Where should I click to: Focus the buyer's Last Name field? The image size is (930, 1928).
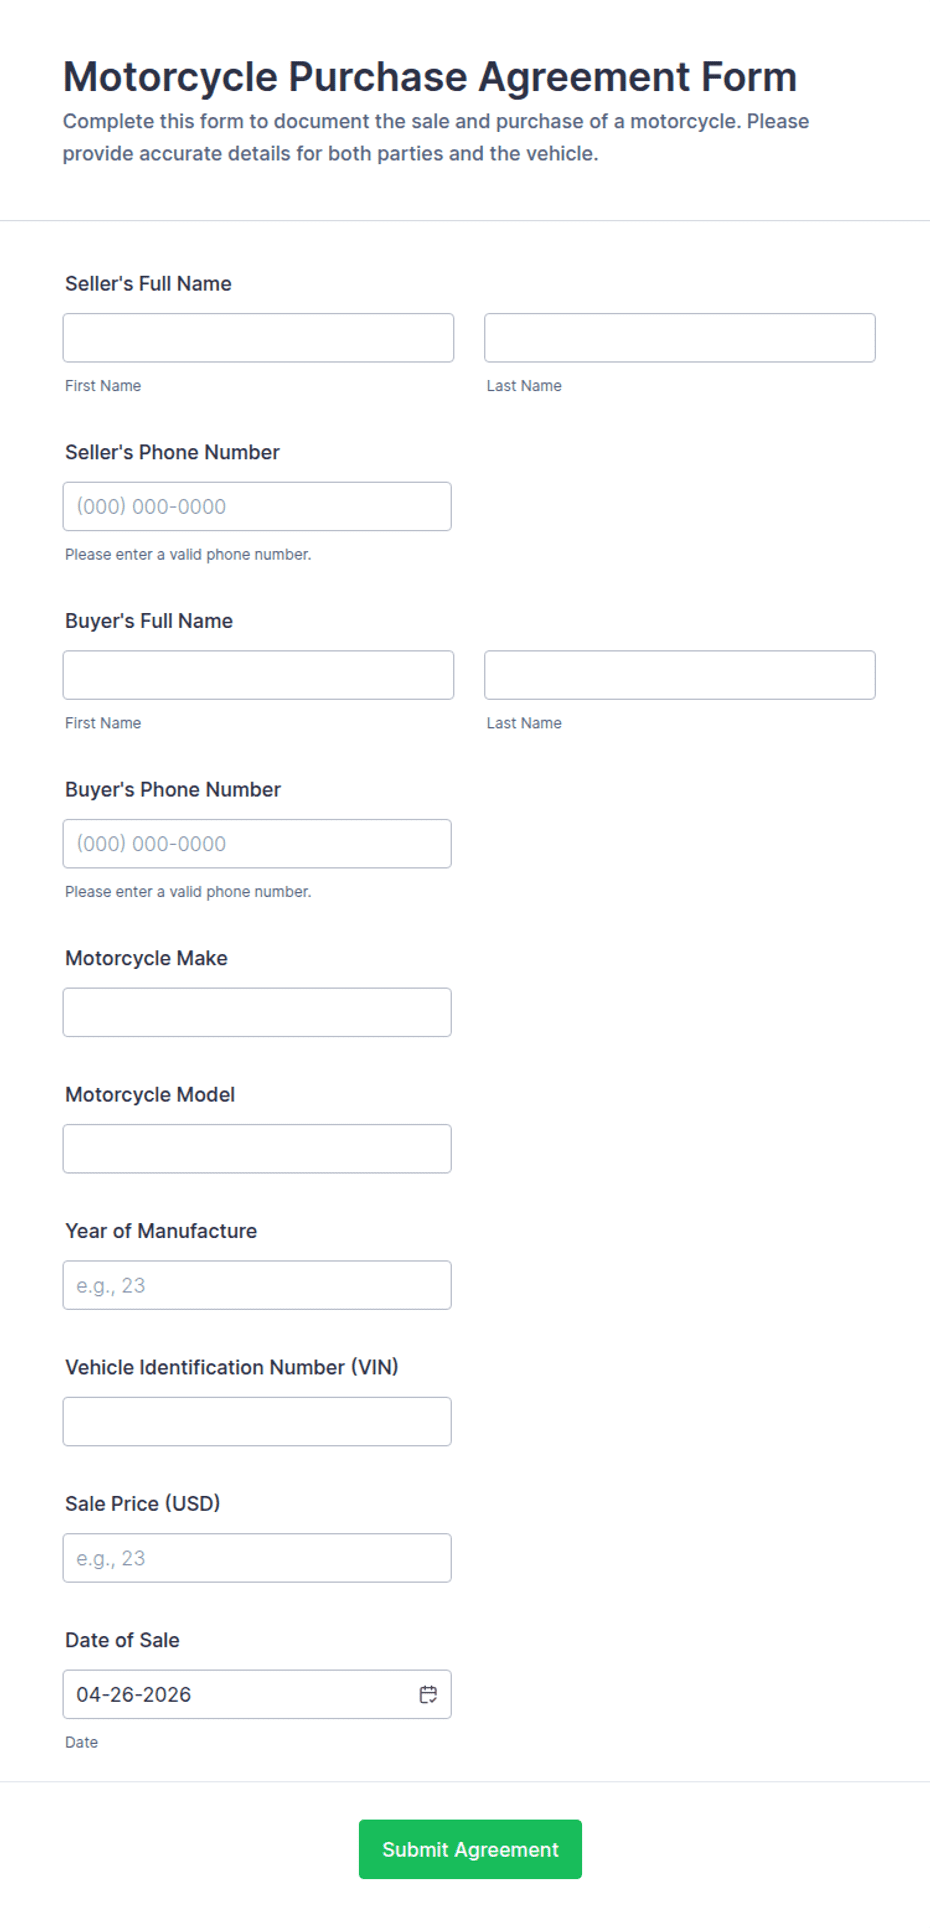click(679, 675)
